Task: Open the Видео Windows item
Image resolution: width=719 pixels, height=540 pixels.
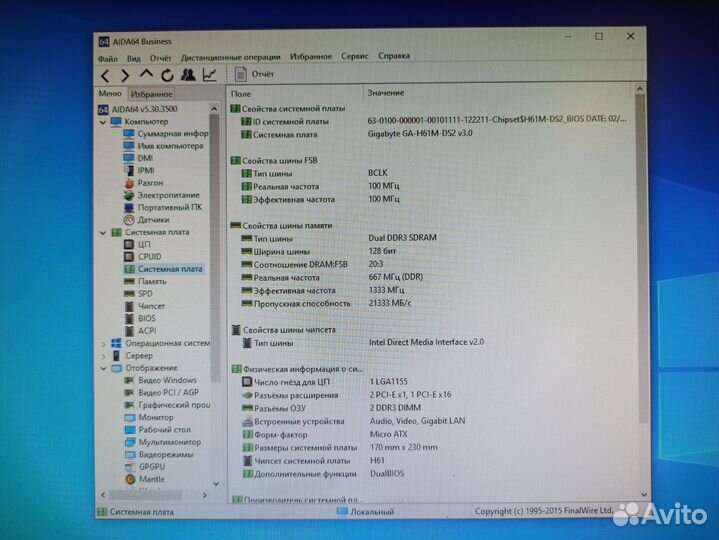Action: [x=160, y=380]
